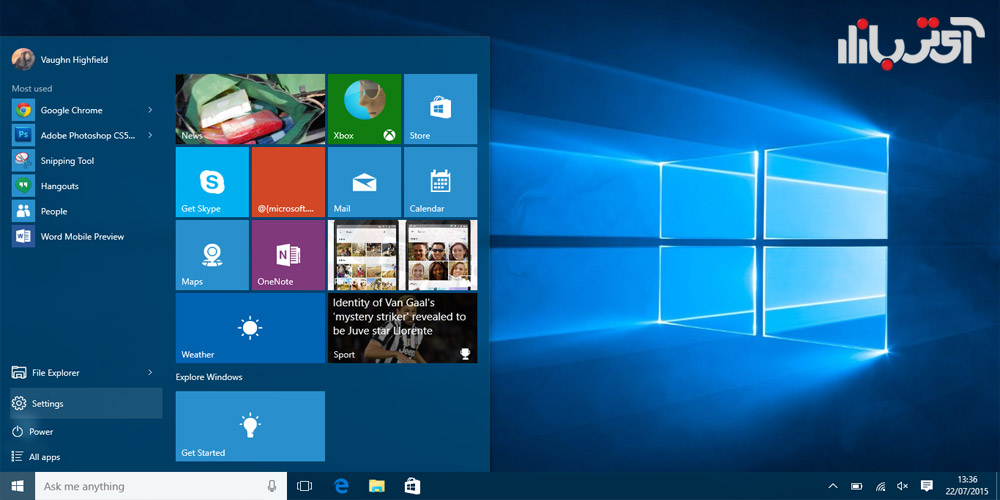Open the Calendar tile
Screen dimensions: 1000x500
[x=440, y=182]
